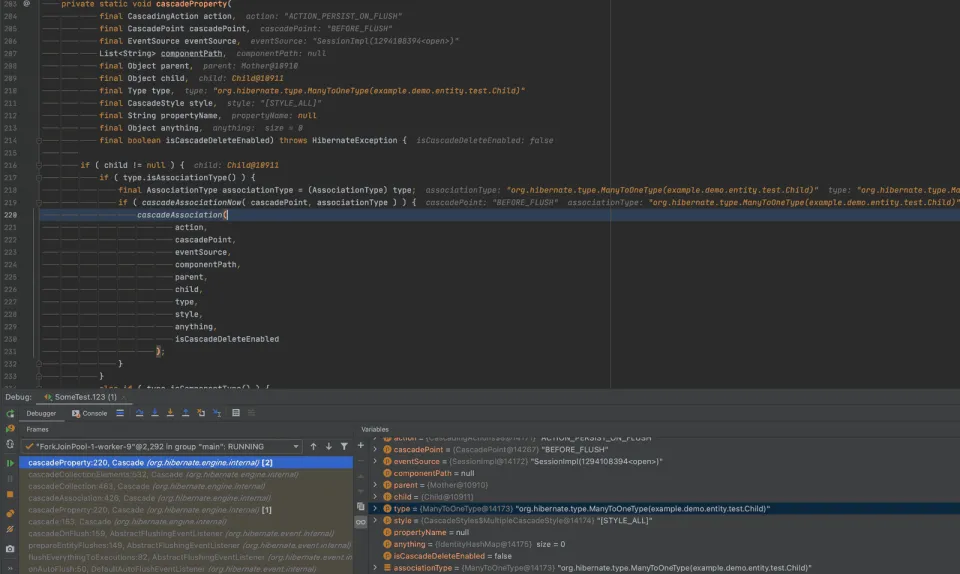Click the Run to Cursor icon
The width and height of the screenshot is (960, 574).
point(217,413)
